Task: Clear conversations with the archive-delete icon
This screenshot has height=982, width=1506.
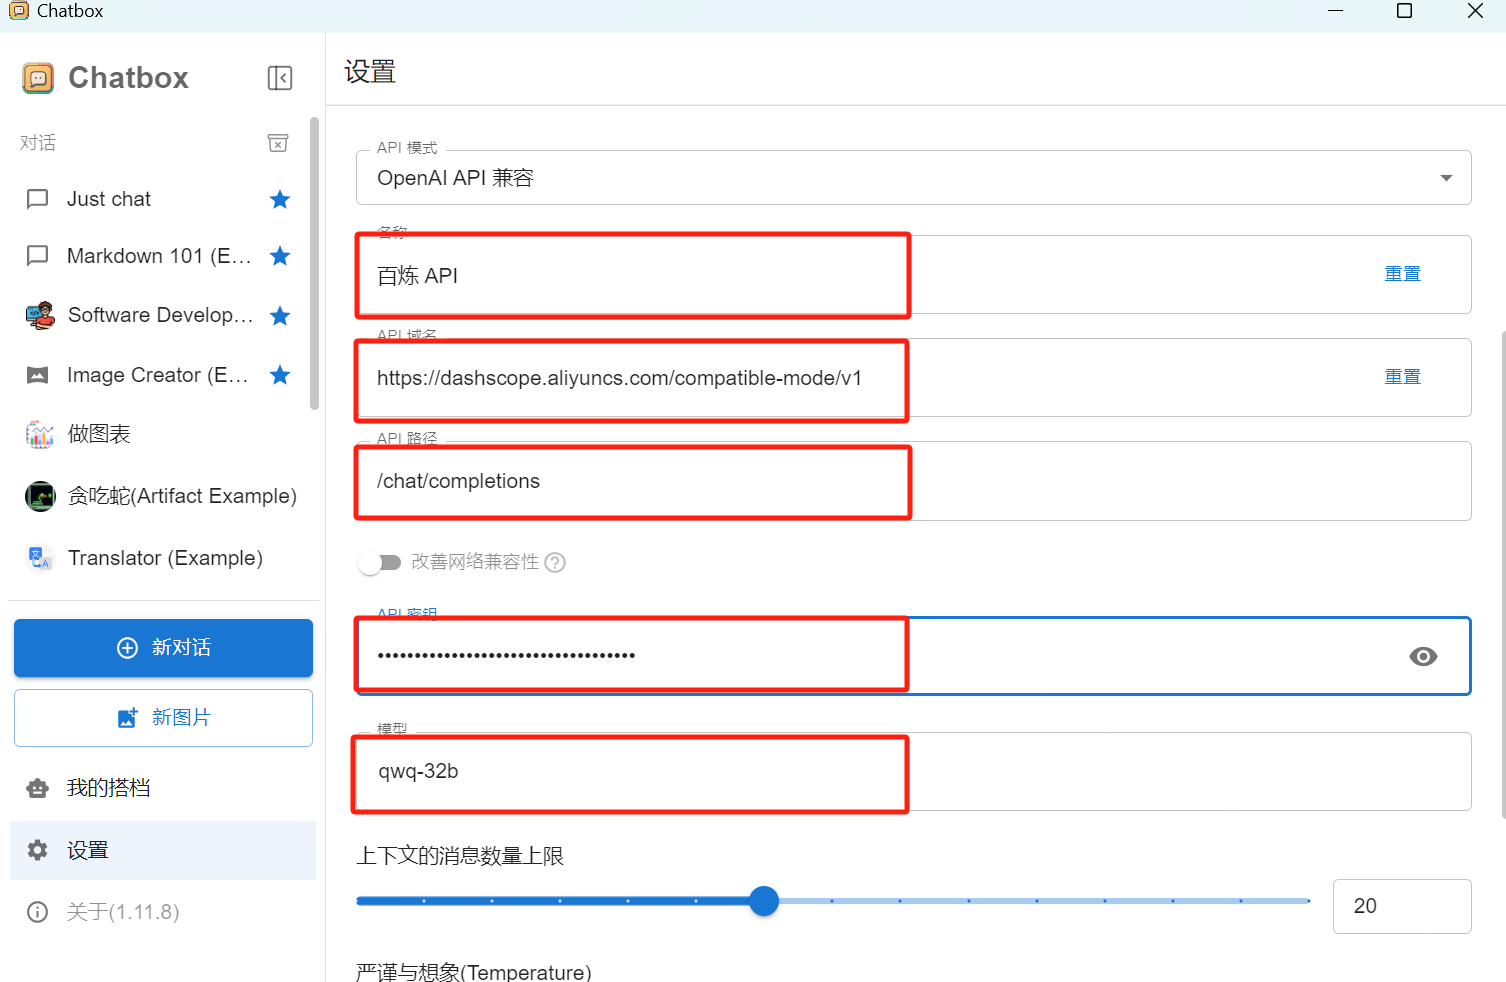Action: [278, 143]
